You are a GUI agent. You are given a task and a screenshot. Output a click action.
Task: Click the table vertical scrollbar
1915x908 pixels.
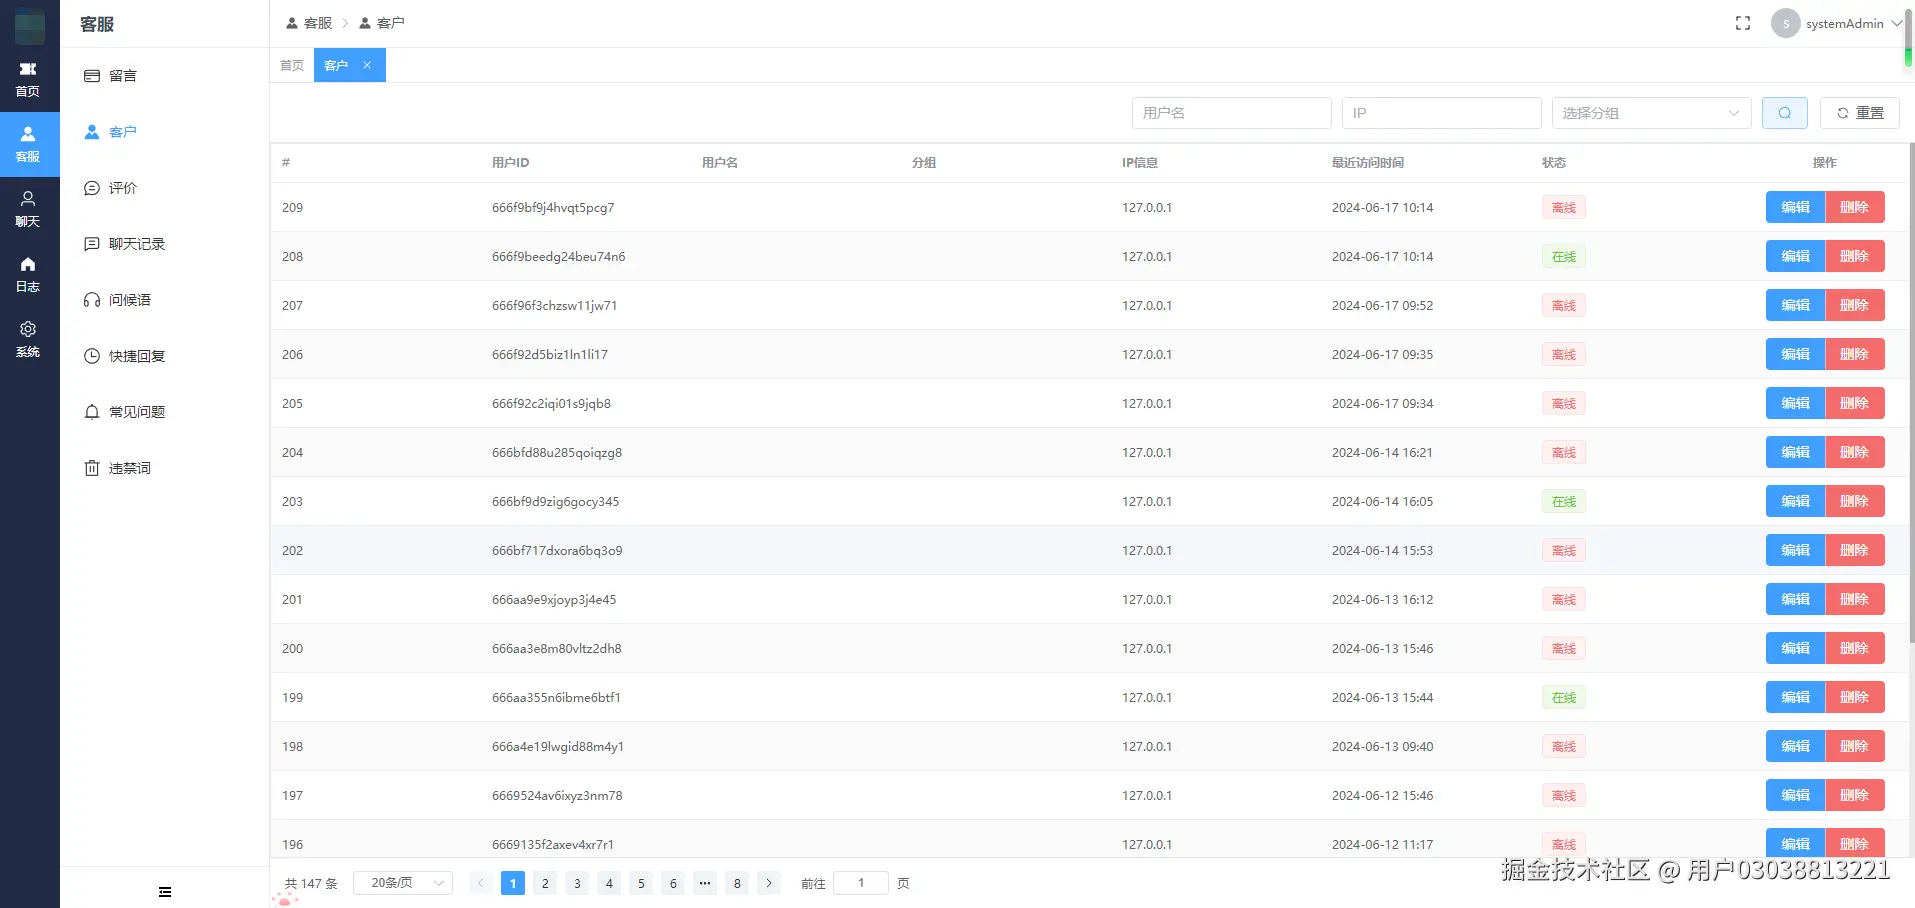click(x=1911, y=394)
